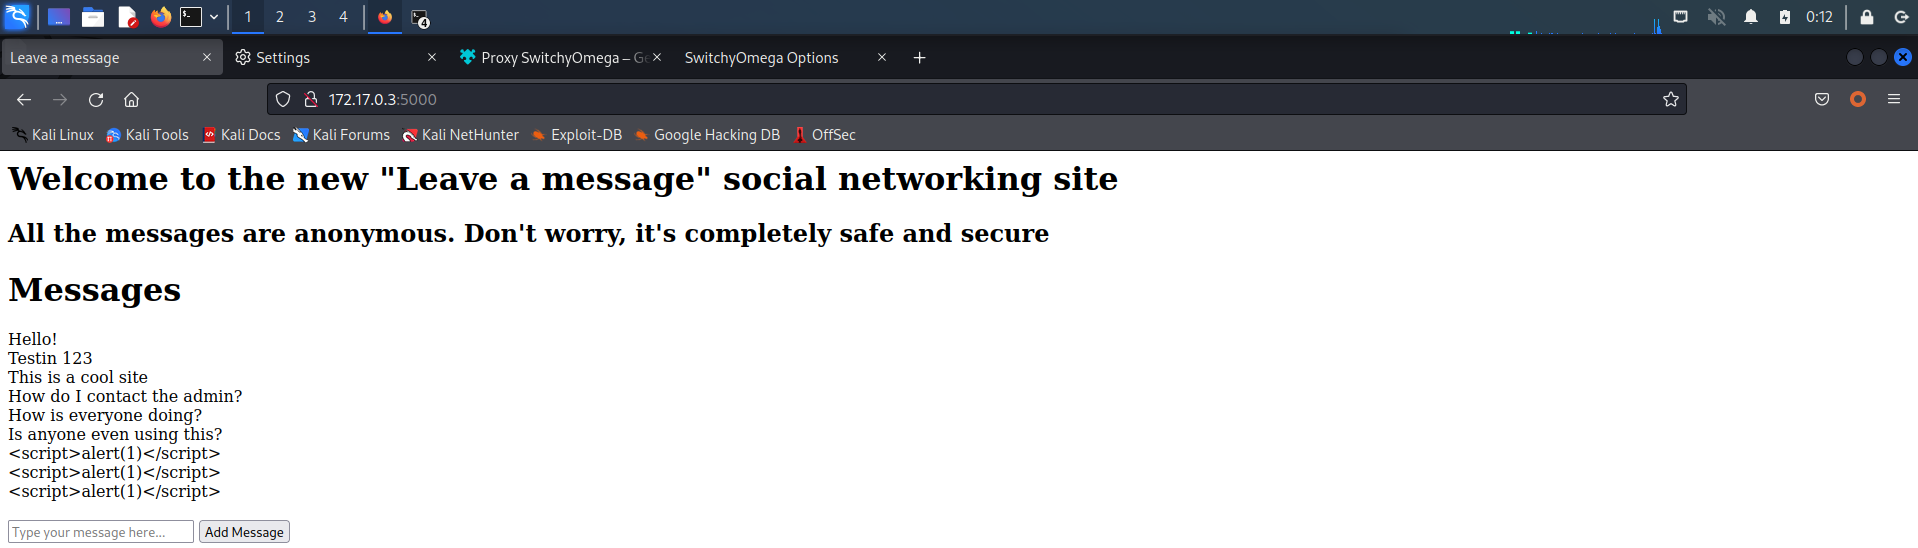1918x548 pixels.
Task: Click the show desktop panel icon
Action: point(59,17)
